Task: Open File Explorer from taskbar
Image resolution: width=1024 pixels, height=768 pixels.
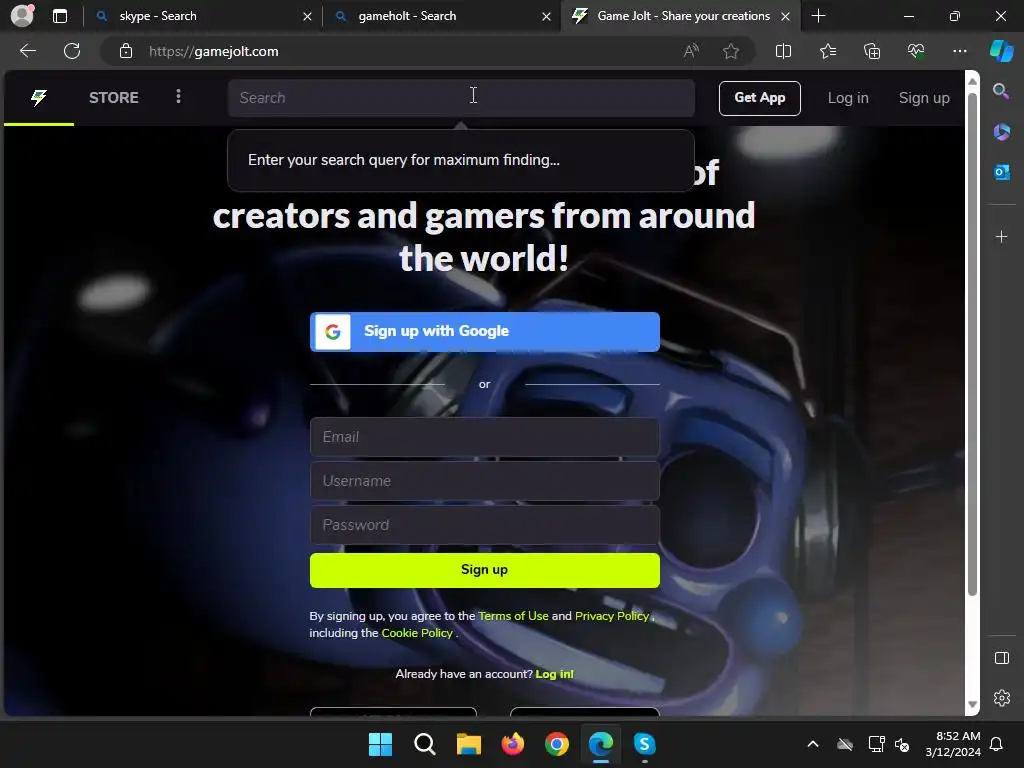Action: point(468,744)
